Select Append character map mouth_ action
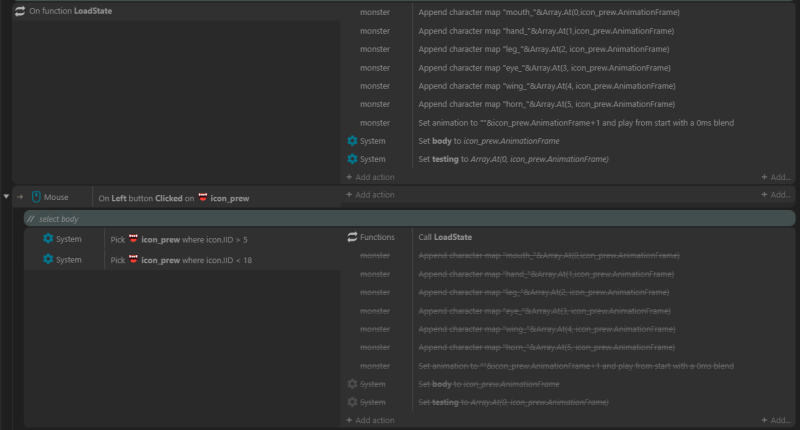The image size is (800, 430). [549, 12]
